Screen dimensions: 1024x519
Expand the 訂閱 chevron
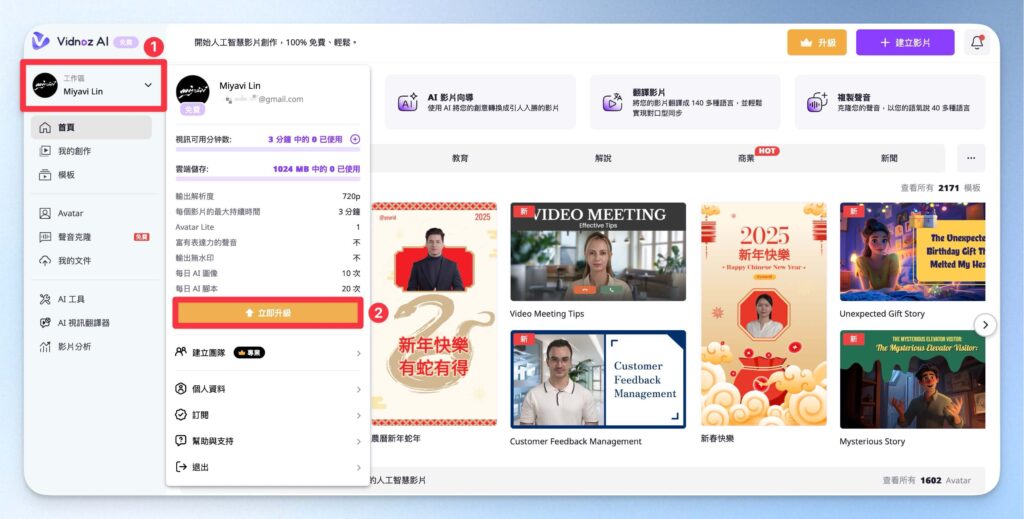click(359, 415)
